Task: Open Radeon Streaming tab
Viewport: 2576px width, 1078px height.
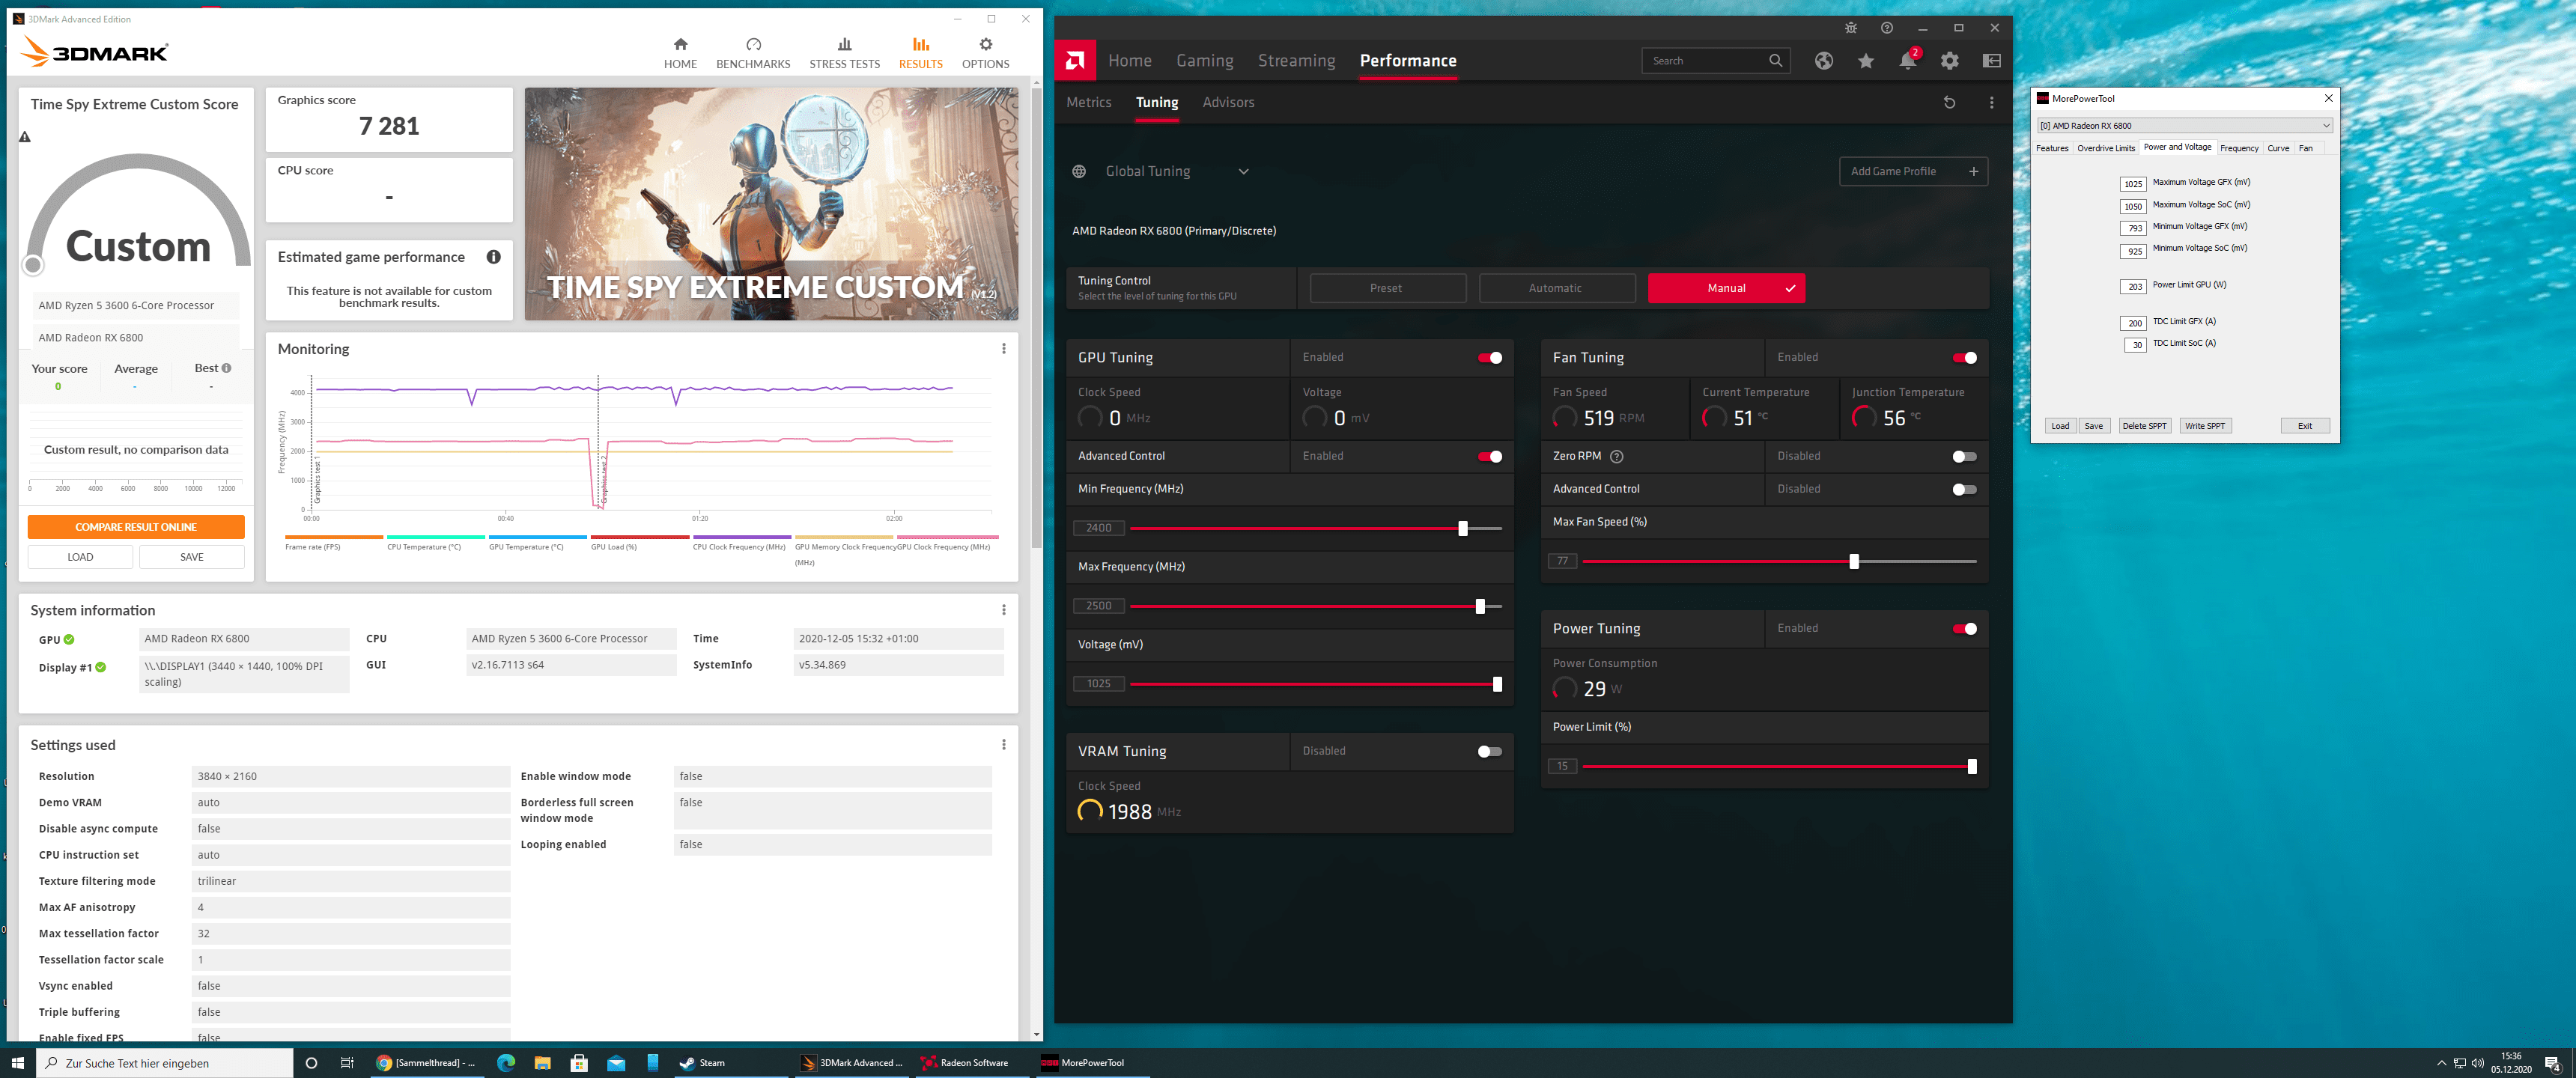Action: click(1296, 61)
